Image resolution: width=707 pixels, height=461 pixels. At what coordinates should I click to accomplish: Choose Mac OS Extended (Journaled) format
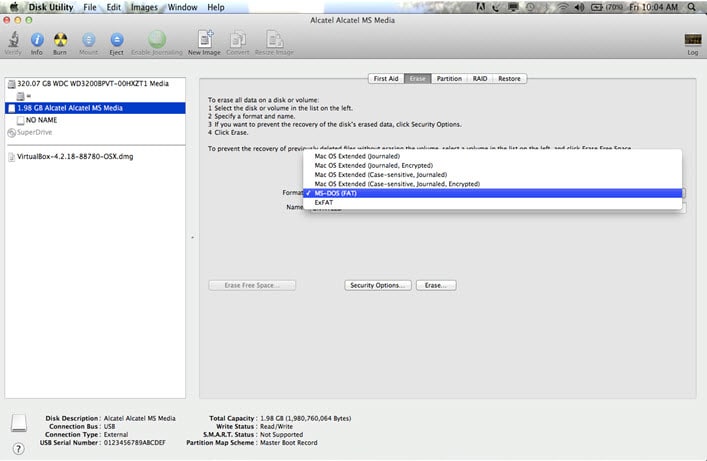[492, 156]
